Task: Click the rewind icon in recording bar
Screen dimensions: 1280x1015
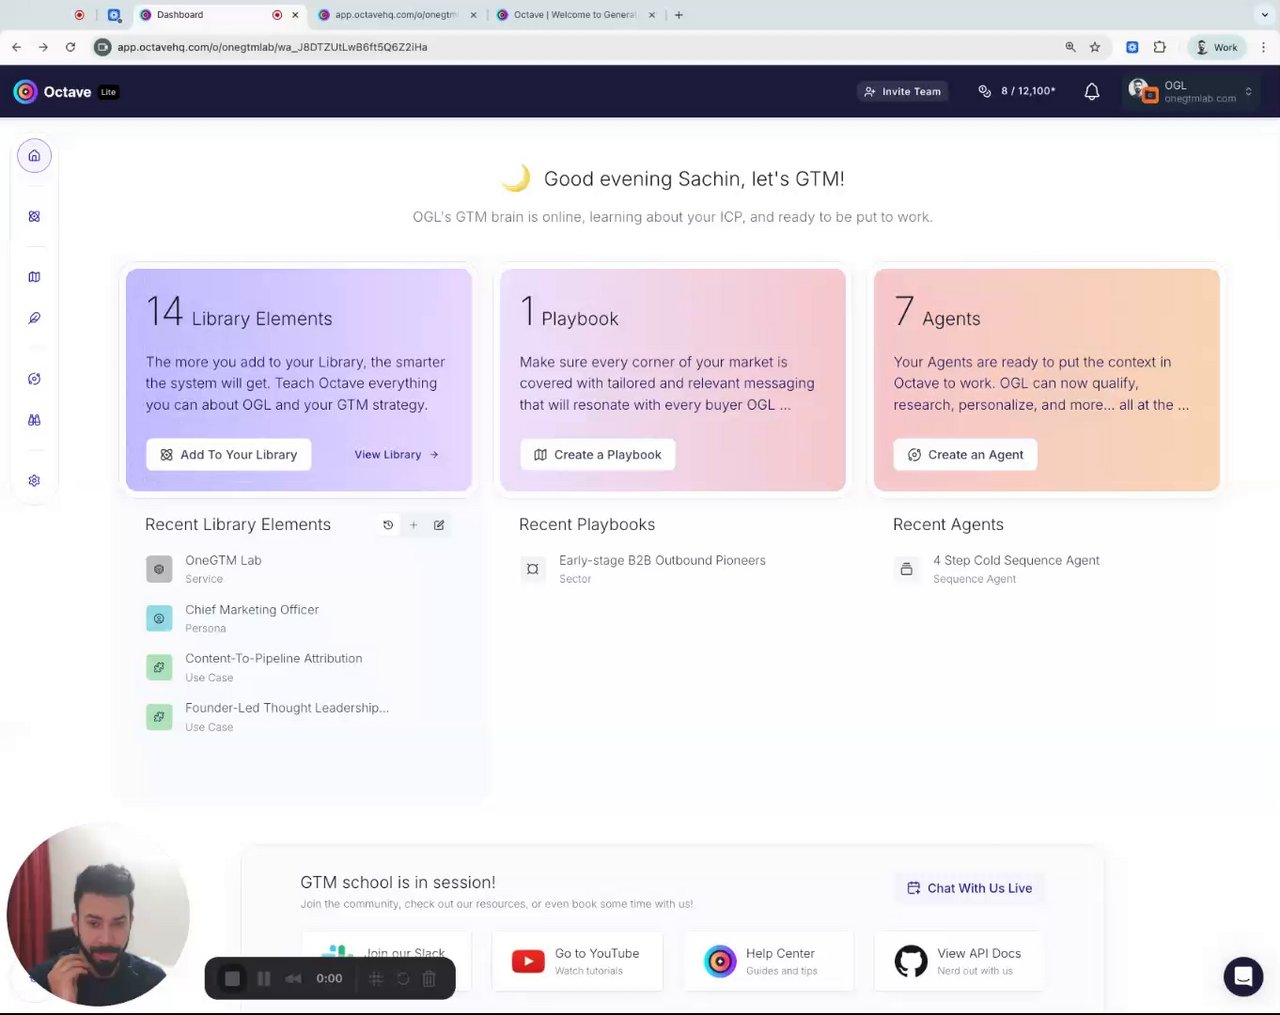Action: click(293, 979)
